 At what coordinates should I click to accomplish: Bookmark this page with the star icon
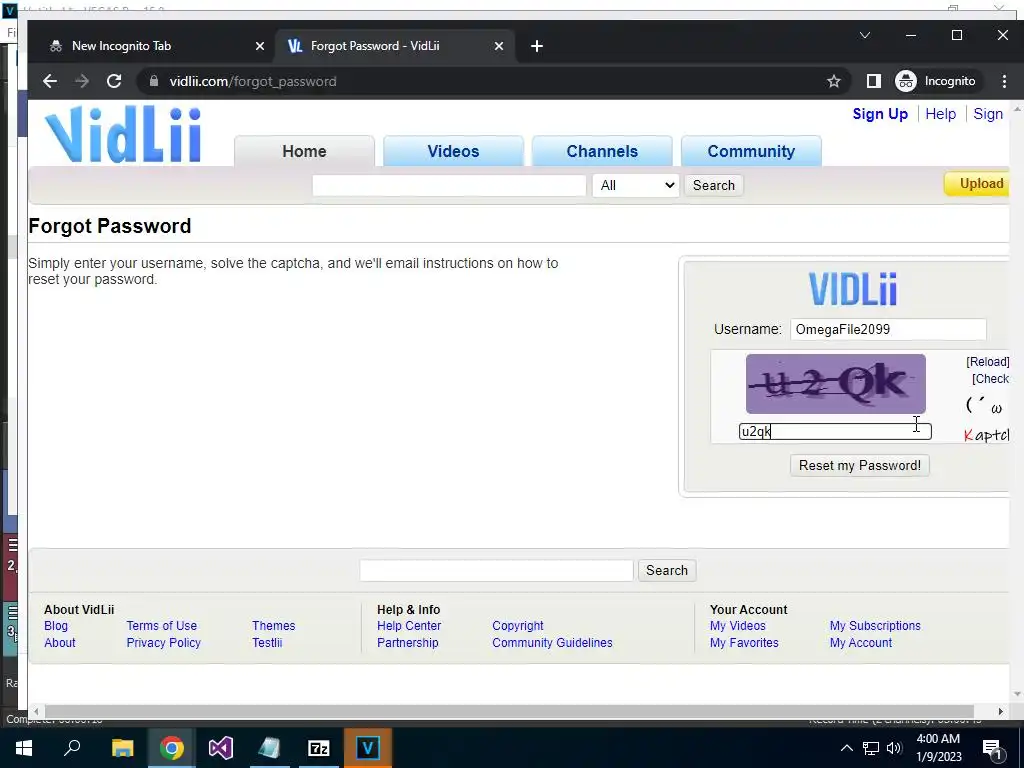(833, 81)
